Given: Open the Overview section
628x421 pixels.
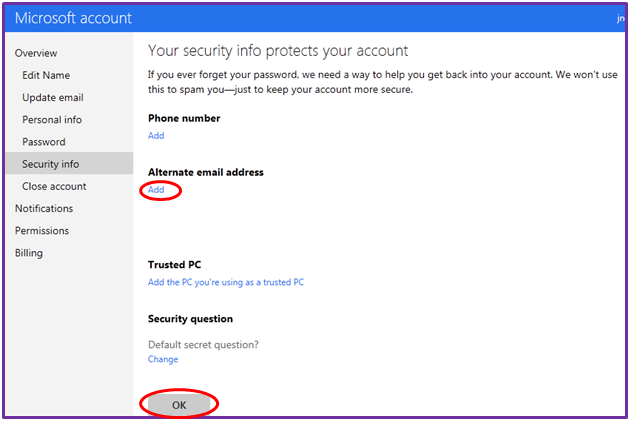Looking at the screenshot, I should click(36, 53).
